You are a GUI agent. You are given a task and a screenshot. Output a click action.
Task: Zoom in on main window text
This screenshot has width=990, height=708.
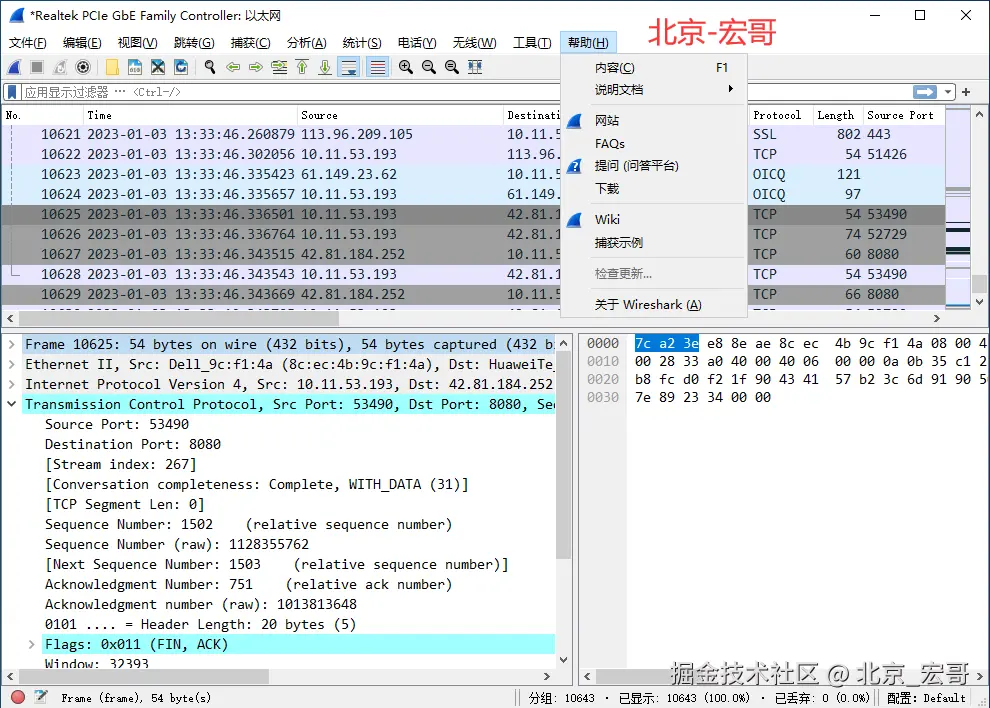click(406, 67)
